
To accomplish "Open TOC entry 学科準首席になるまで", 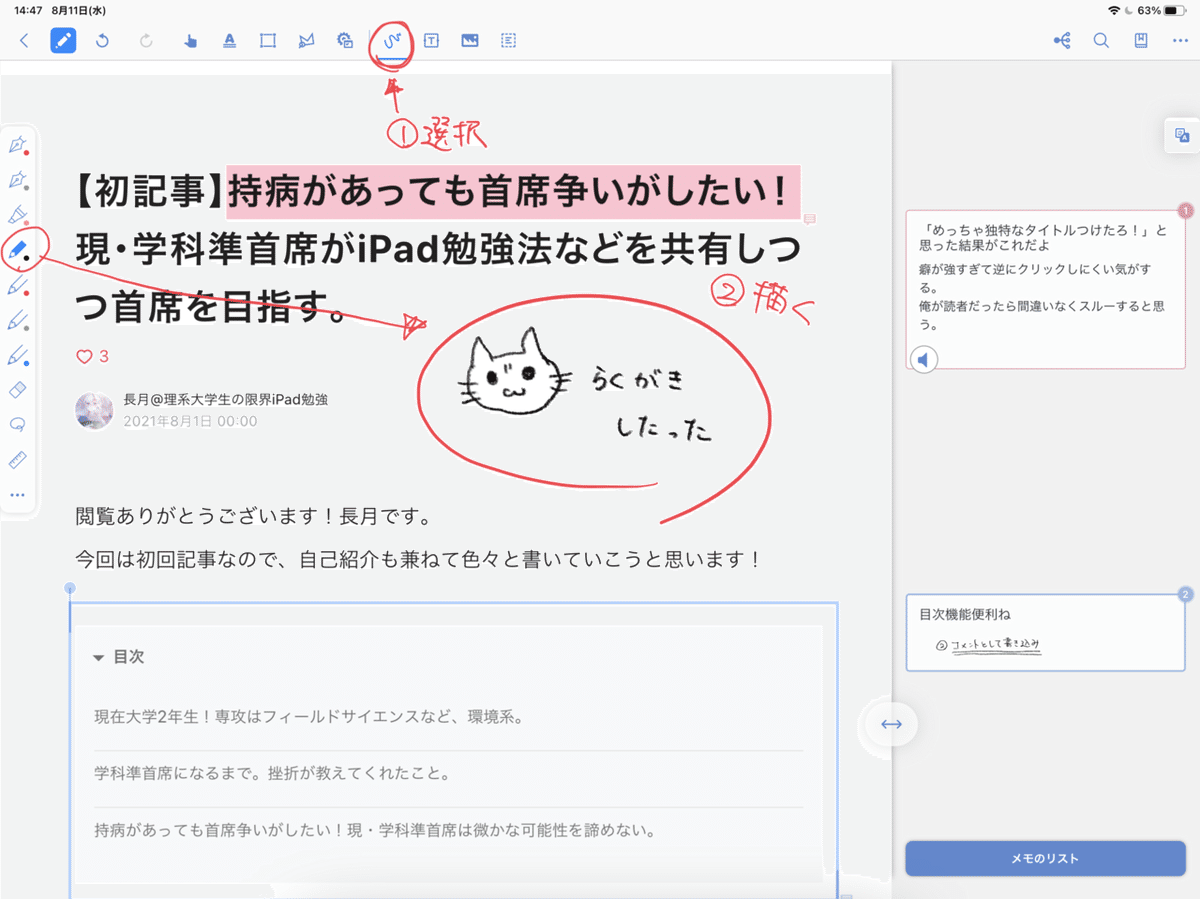I will tap(274, 774).
